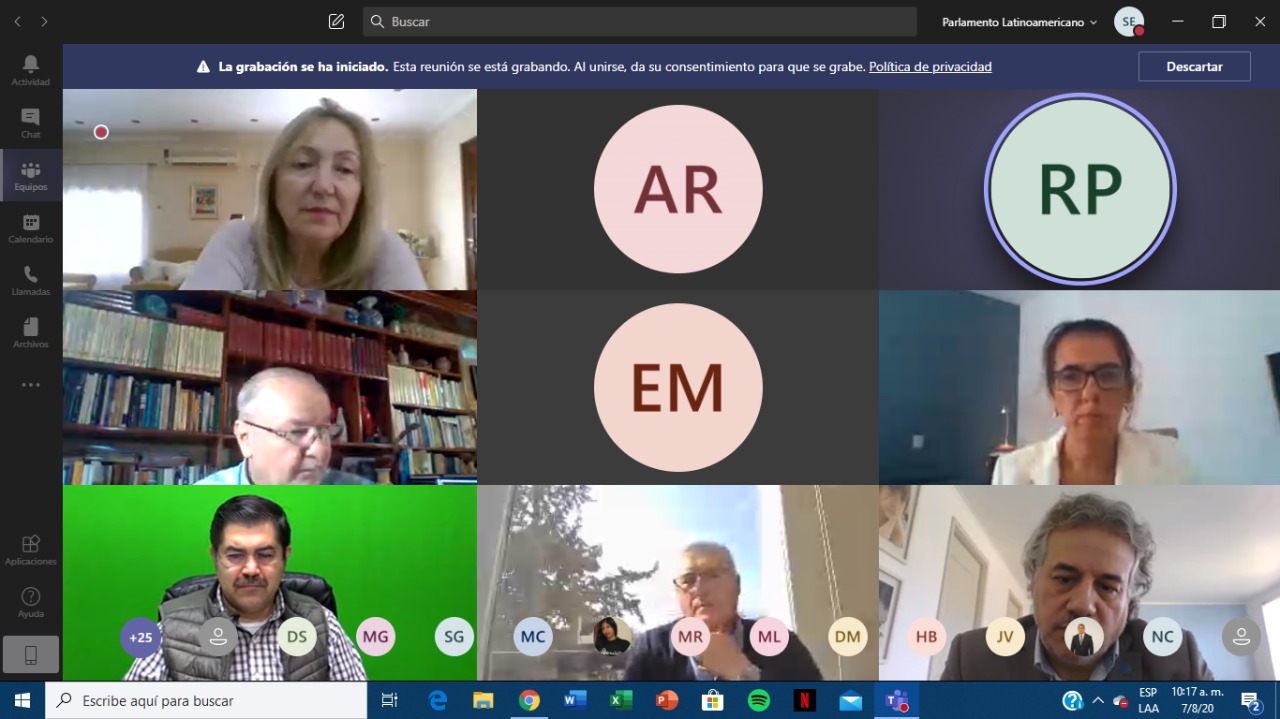
Task: Click the Buscar search field
Action: (640, 22)
